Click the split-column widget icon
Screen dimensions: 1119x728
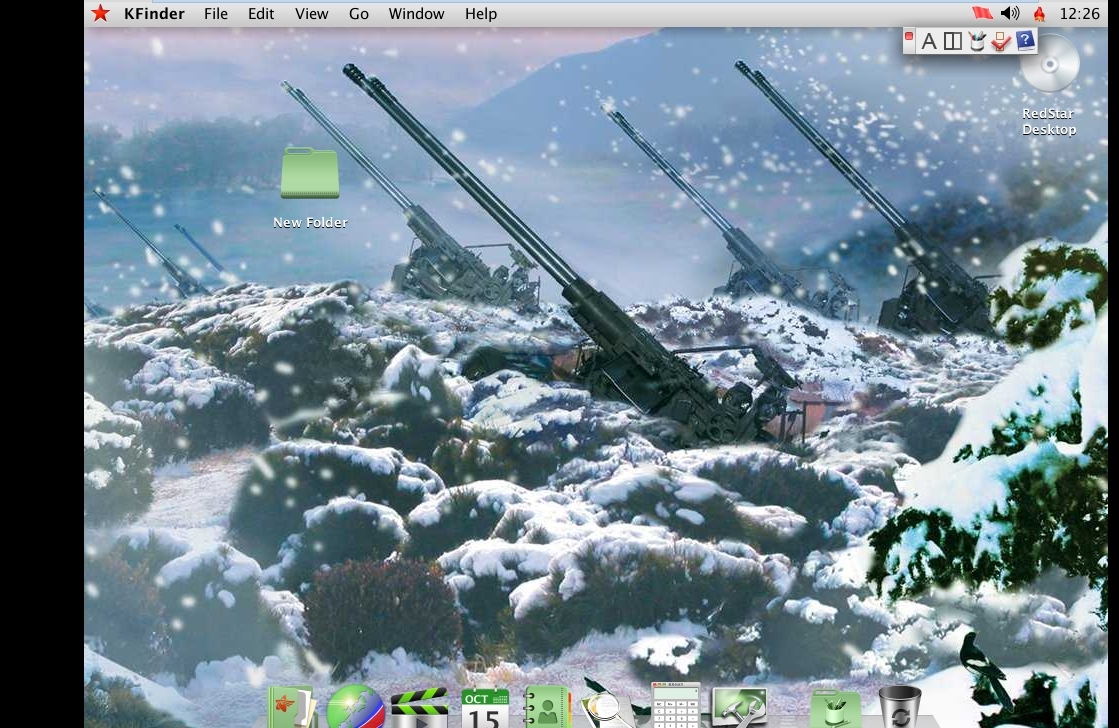(x=952, y=40)
